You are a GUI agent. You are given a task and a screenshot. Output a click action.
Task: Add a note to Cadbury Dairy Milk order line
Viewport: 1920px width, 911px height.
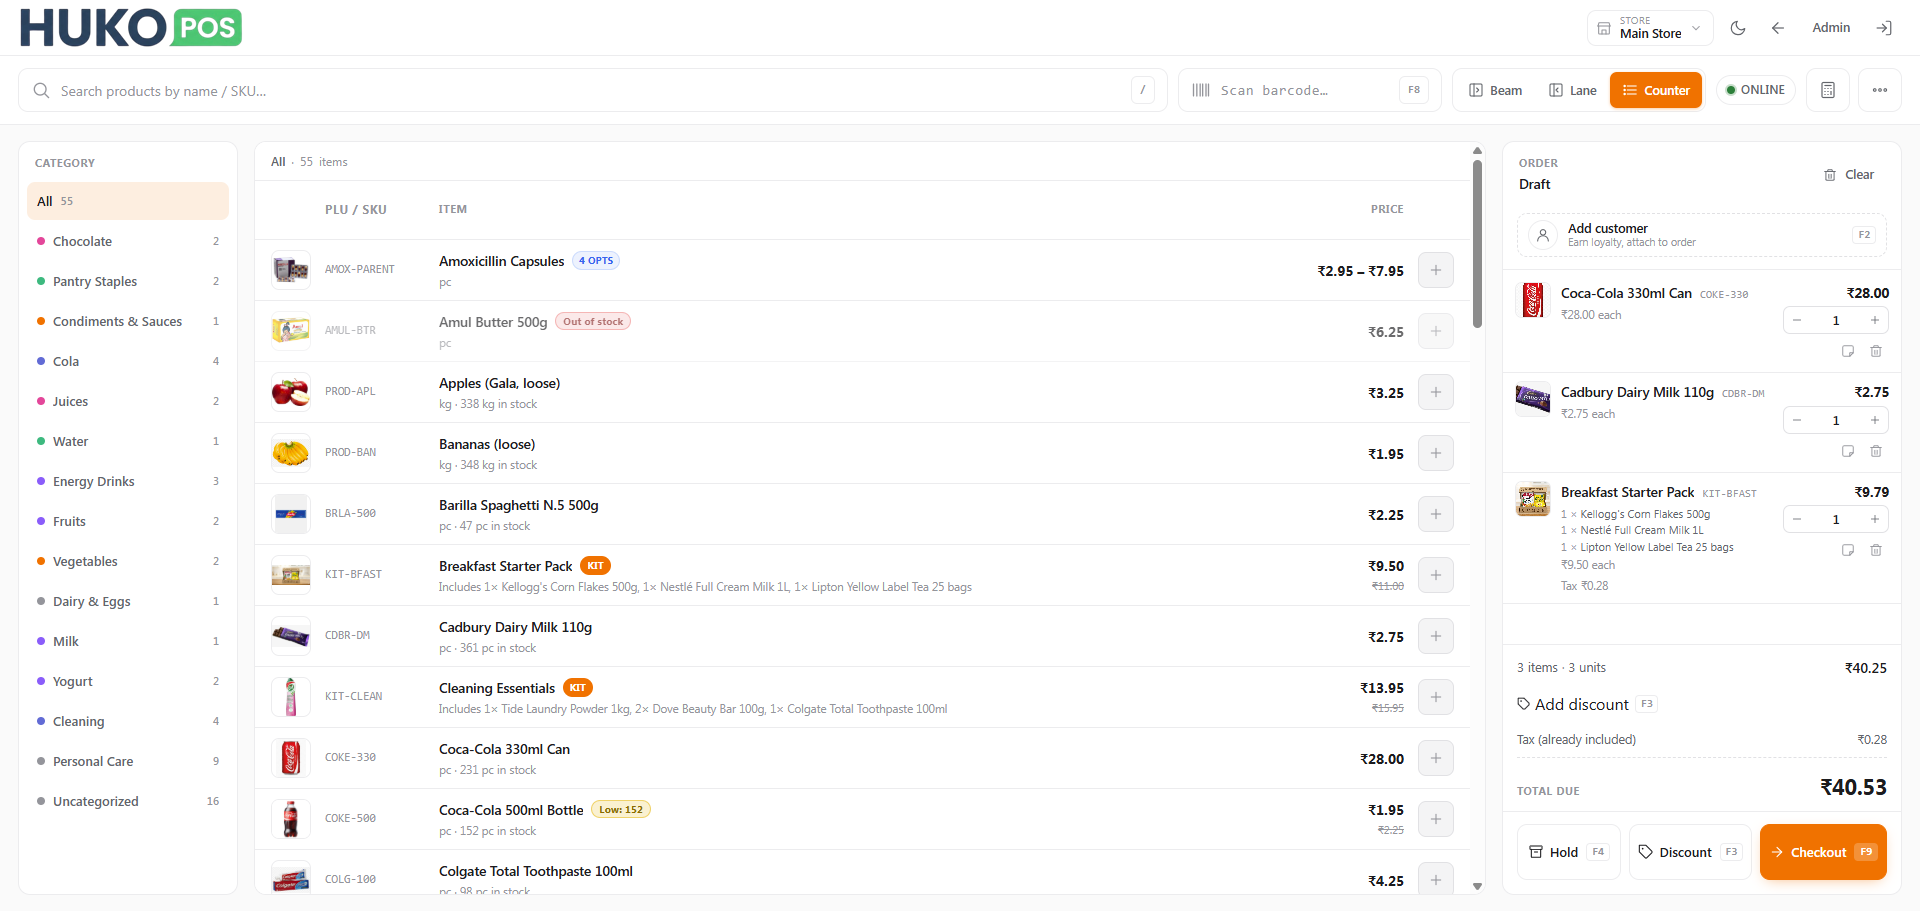point(1848,451)
